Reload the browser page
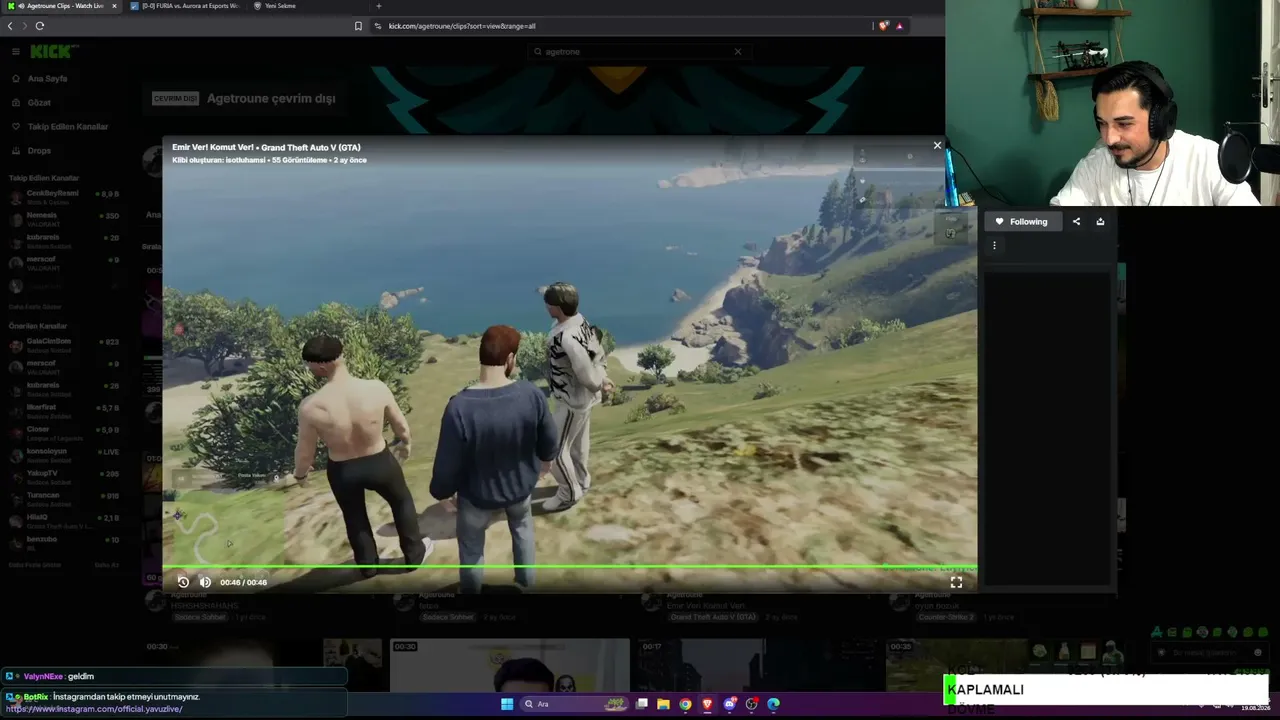The image size is (1280, 720). 40,26
